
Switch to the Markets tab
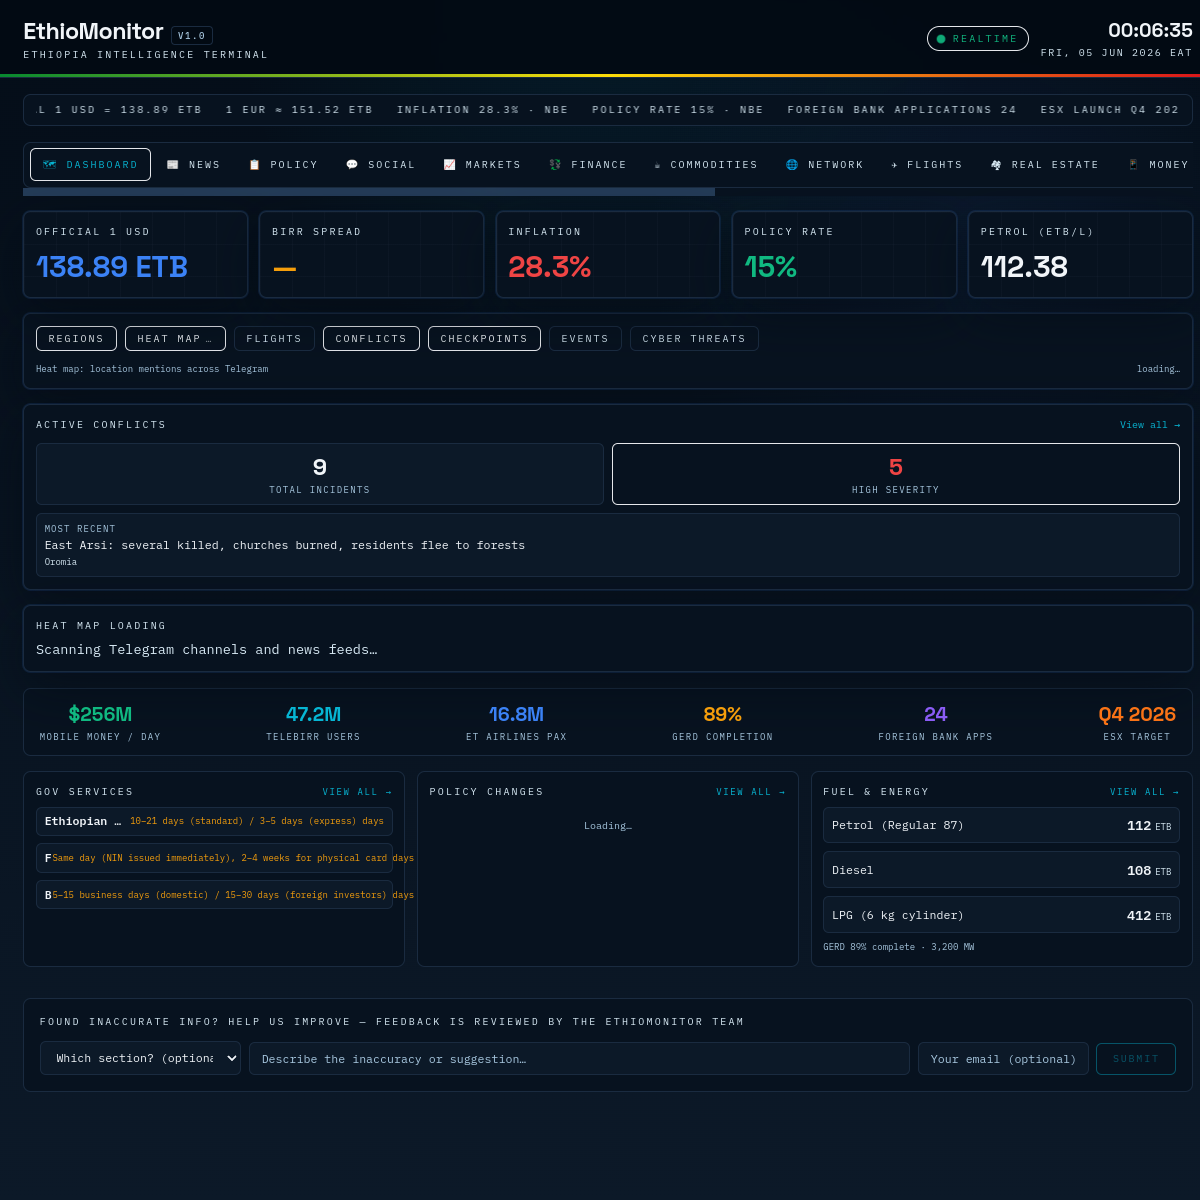point(482,165)
